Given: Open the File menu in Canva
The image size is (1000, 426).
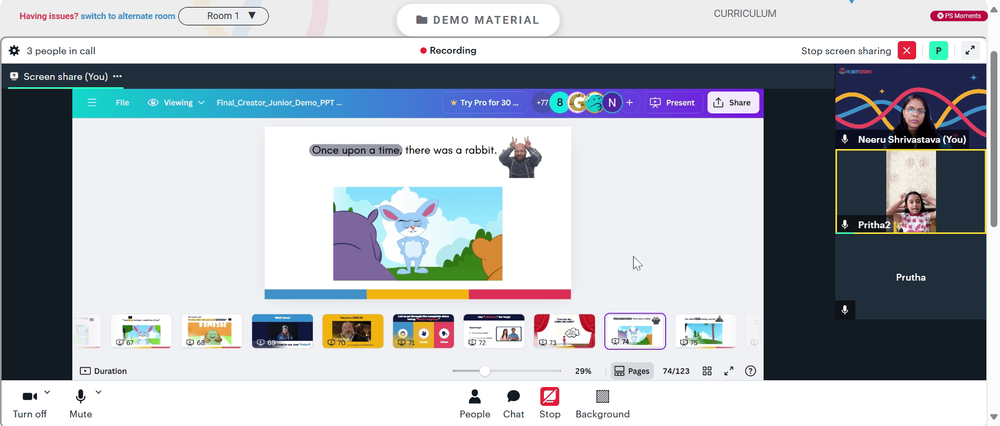Looking at the screenshot, I should [122, 103].
